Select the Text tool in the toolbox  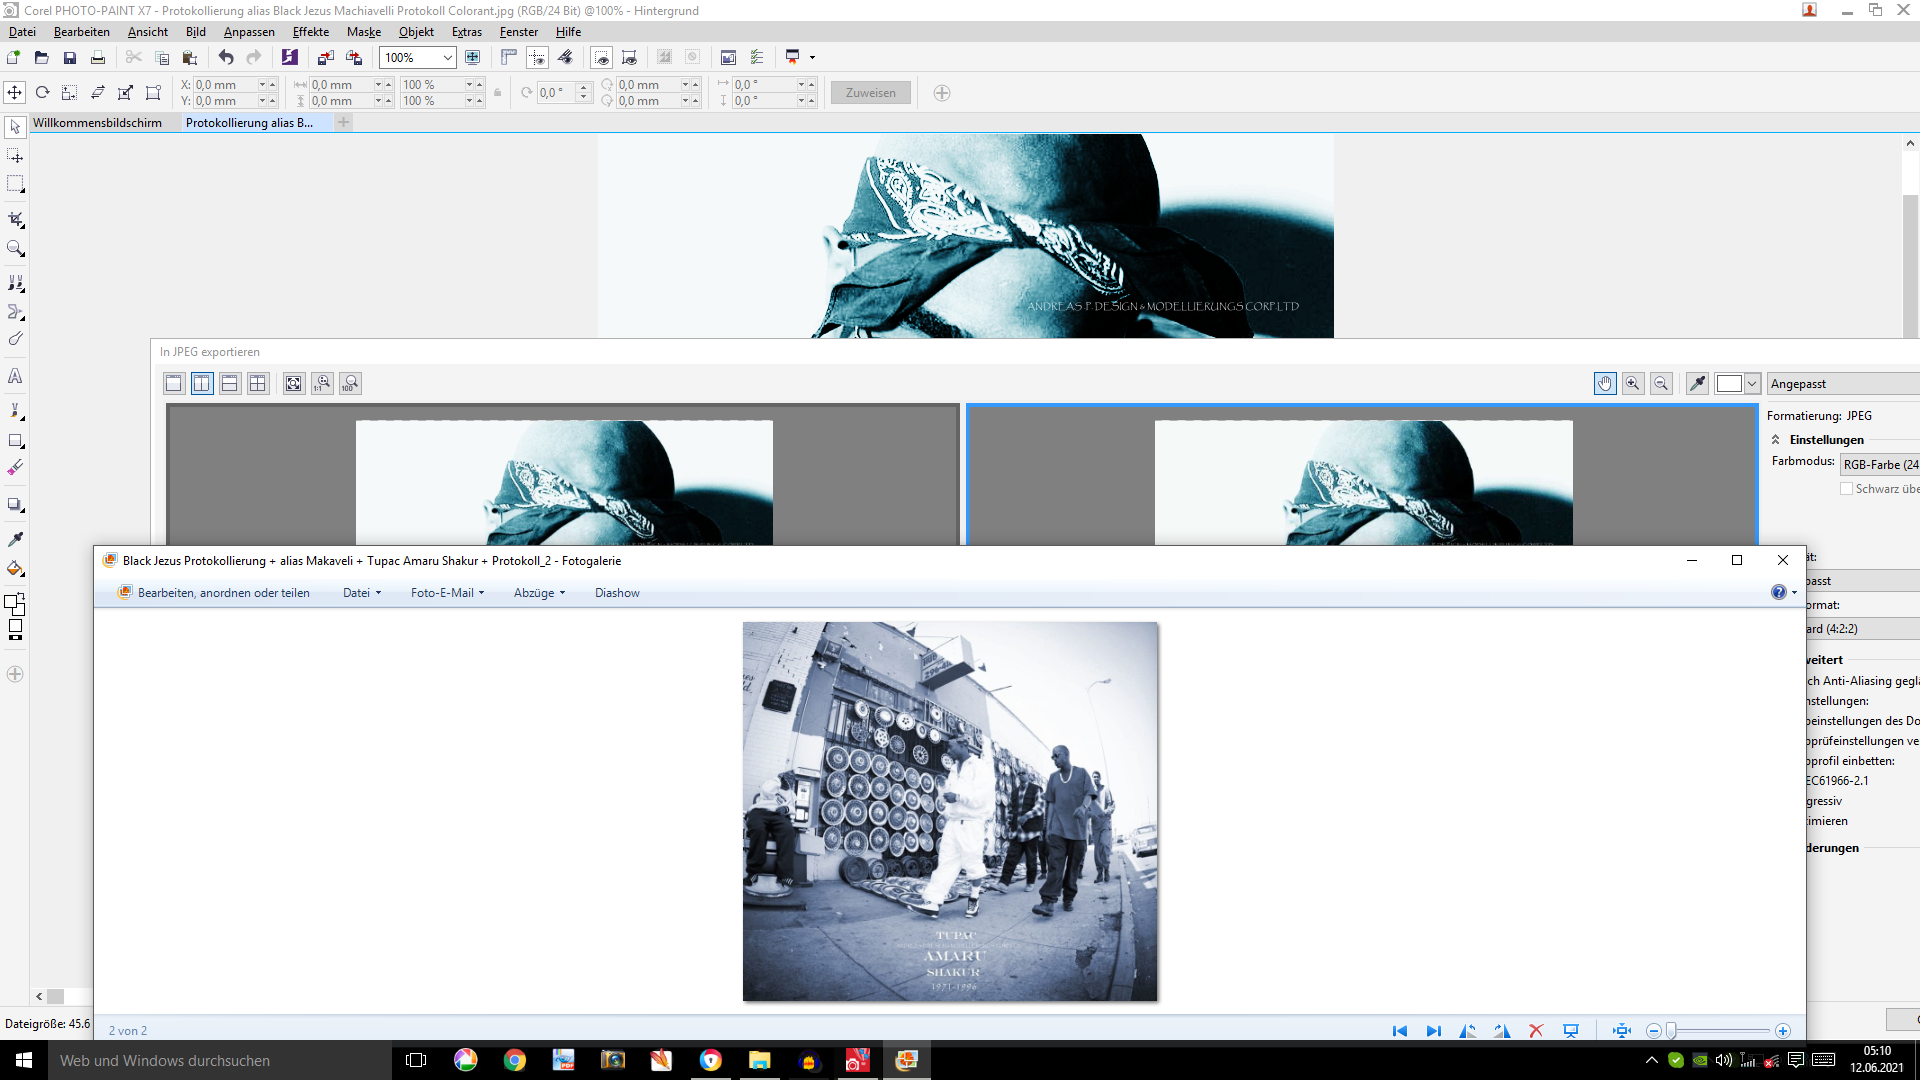click(15, 376)
